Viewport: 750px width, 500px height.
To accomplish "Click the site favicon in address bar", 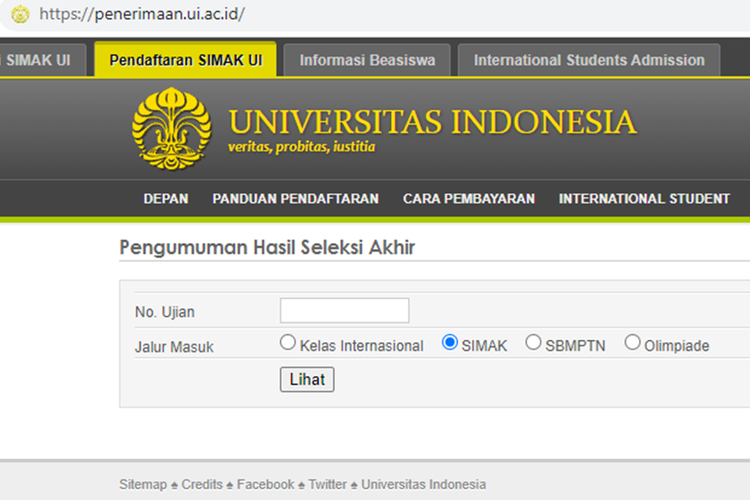I will click(x=20, y=15).
